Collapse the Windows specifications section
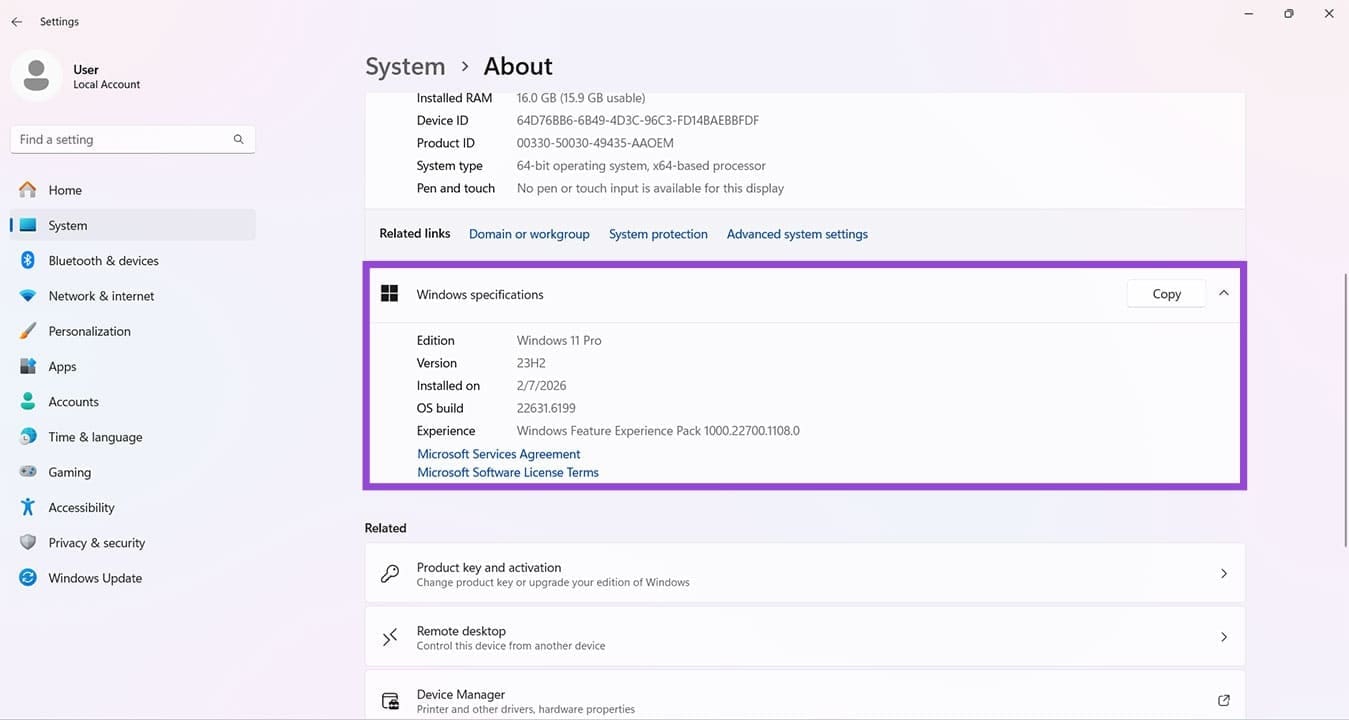1349x720 pixels. 1223,293
